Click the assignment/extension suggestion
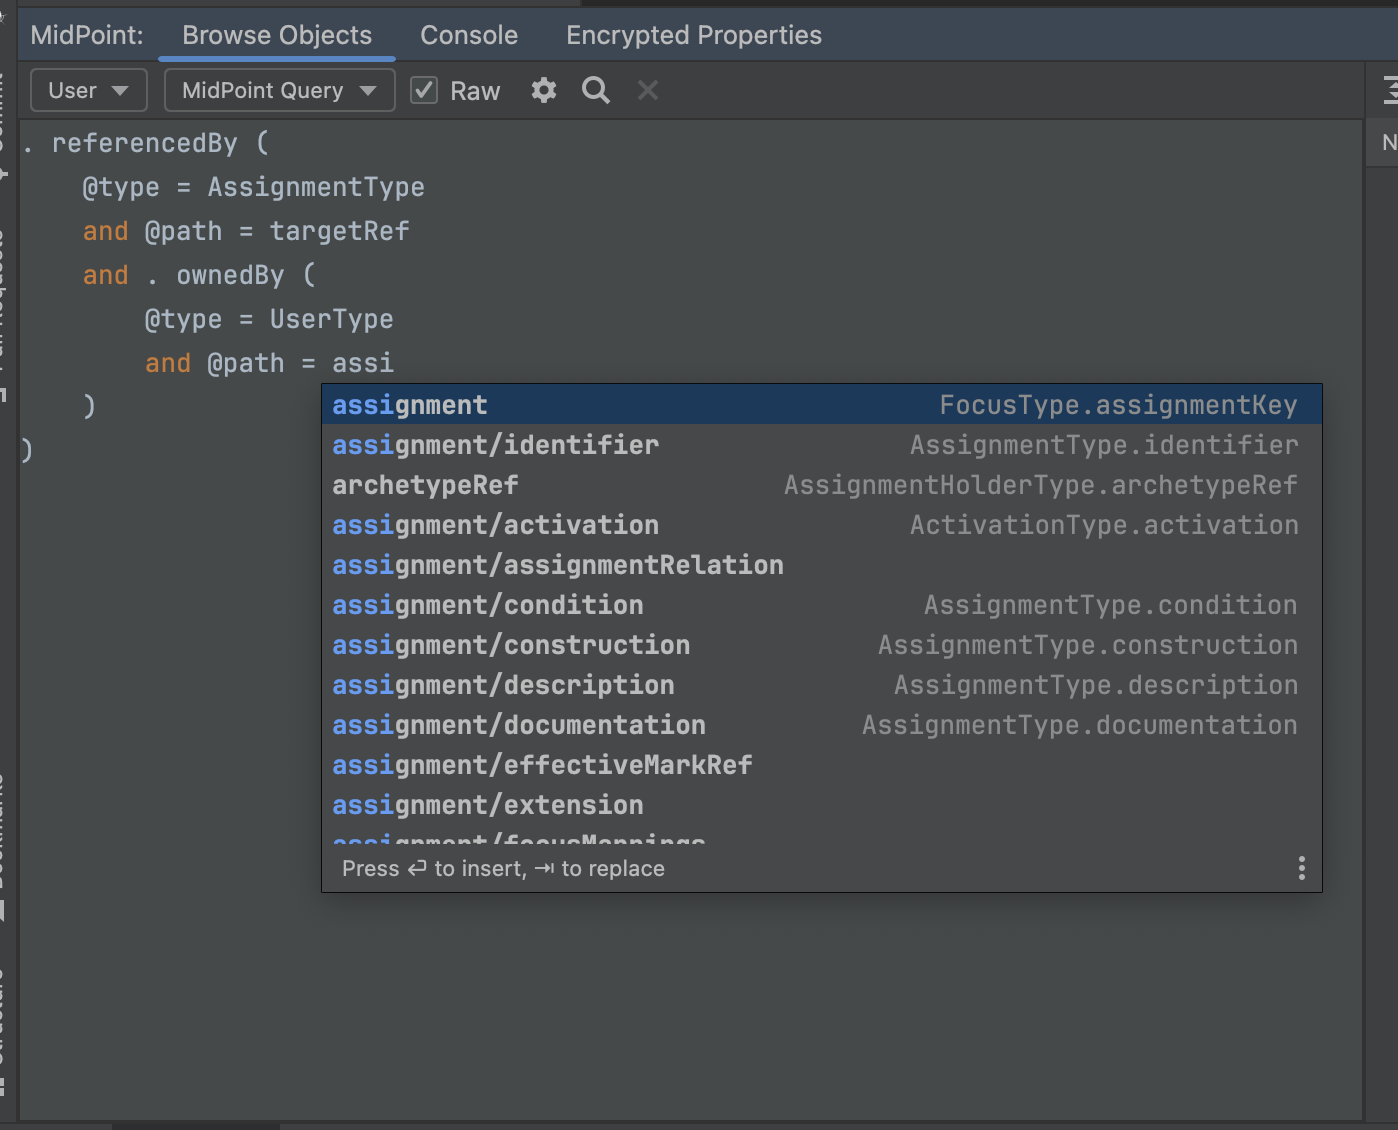The image size is (1398, 1130). (487, 805)
